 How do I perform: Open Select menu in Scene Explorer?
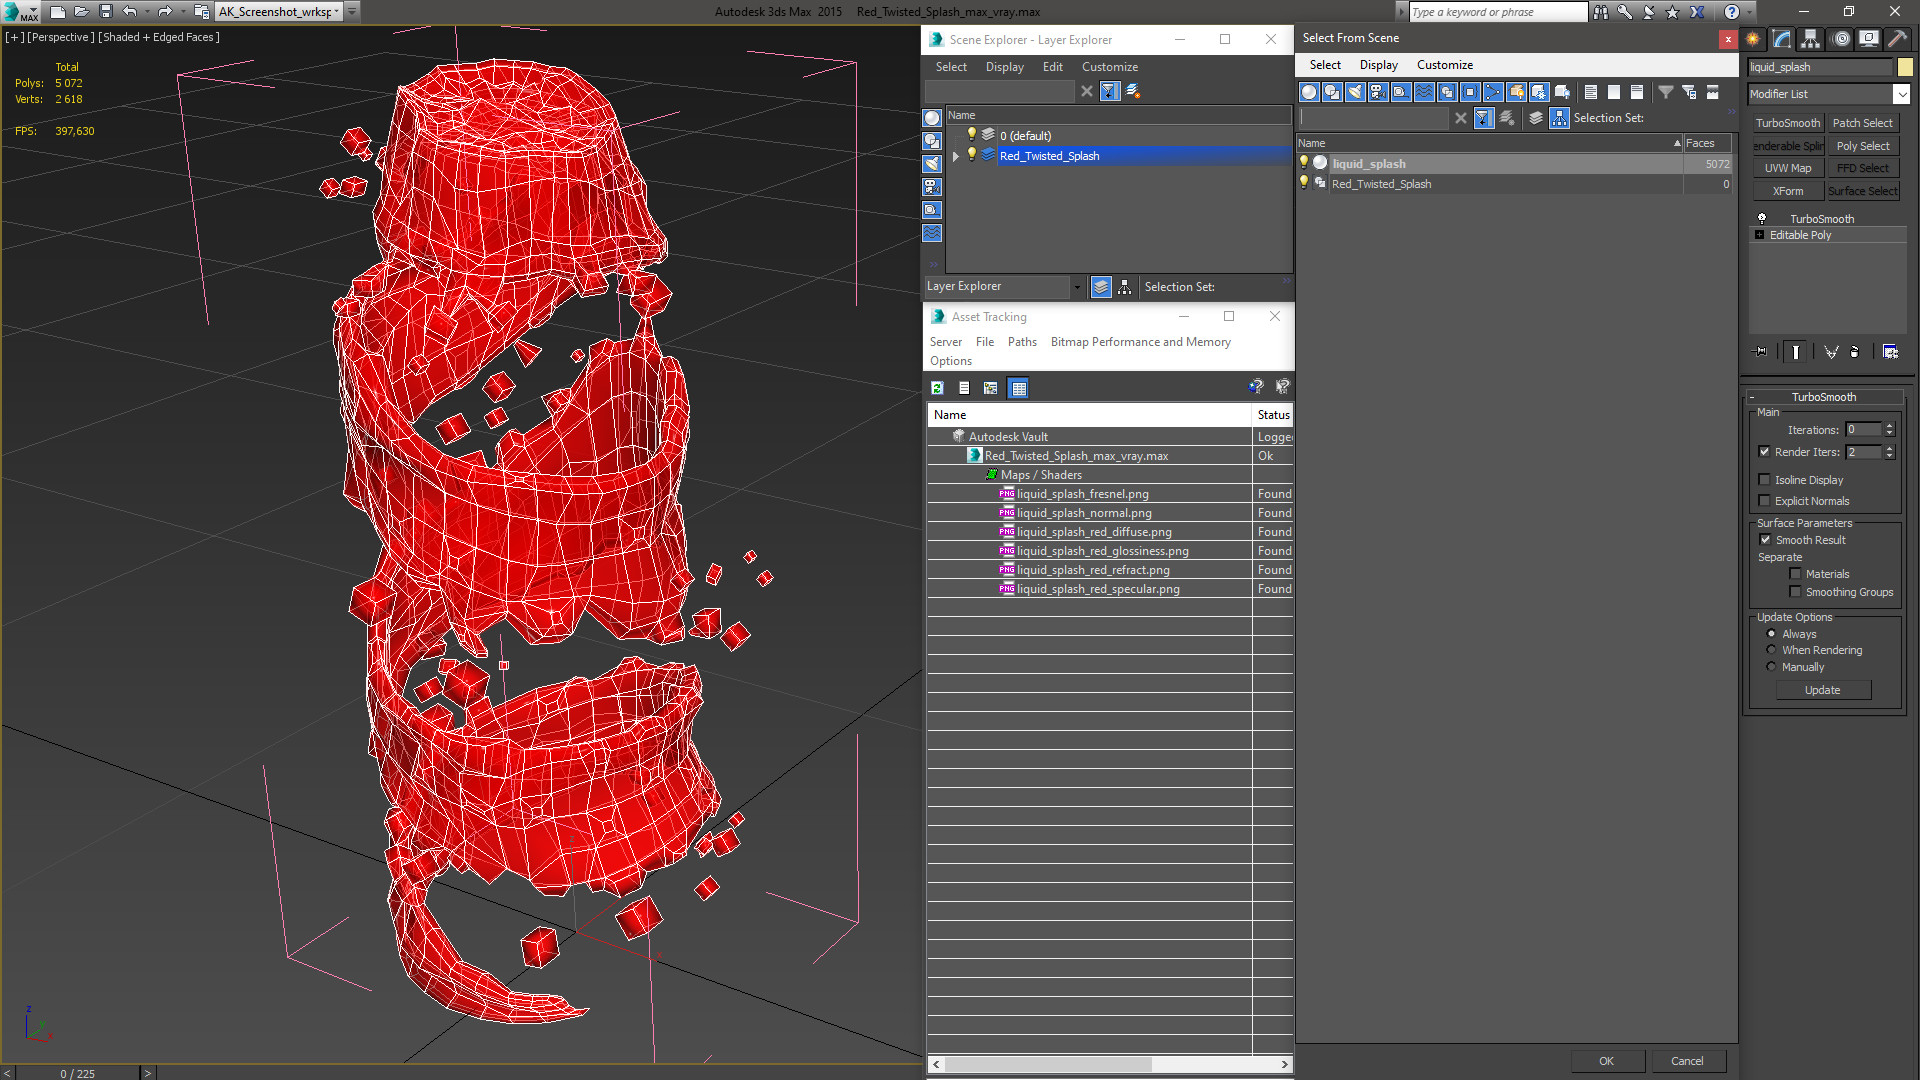[951, 67]
